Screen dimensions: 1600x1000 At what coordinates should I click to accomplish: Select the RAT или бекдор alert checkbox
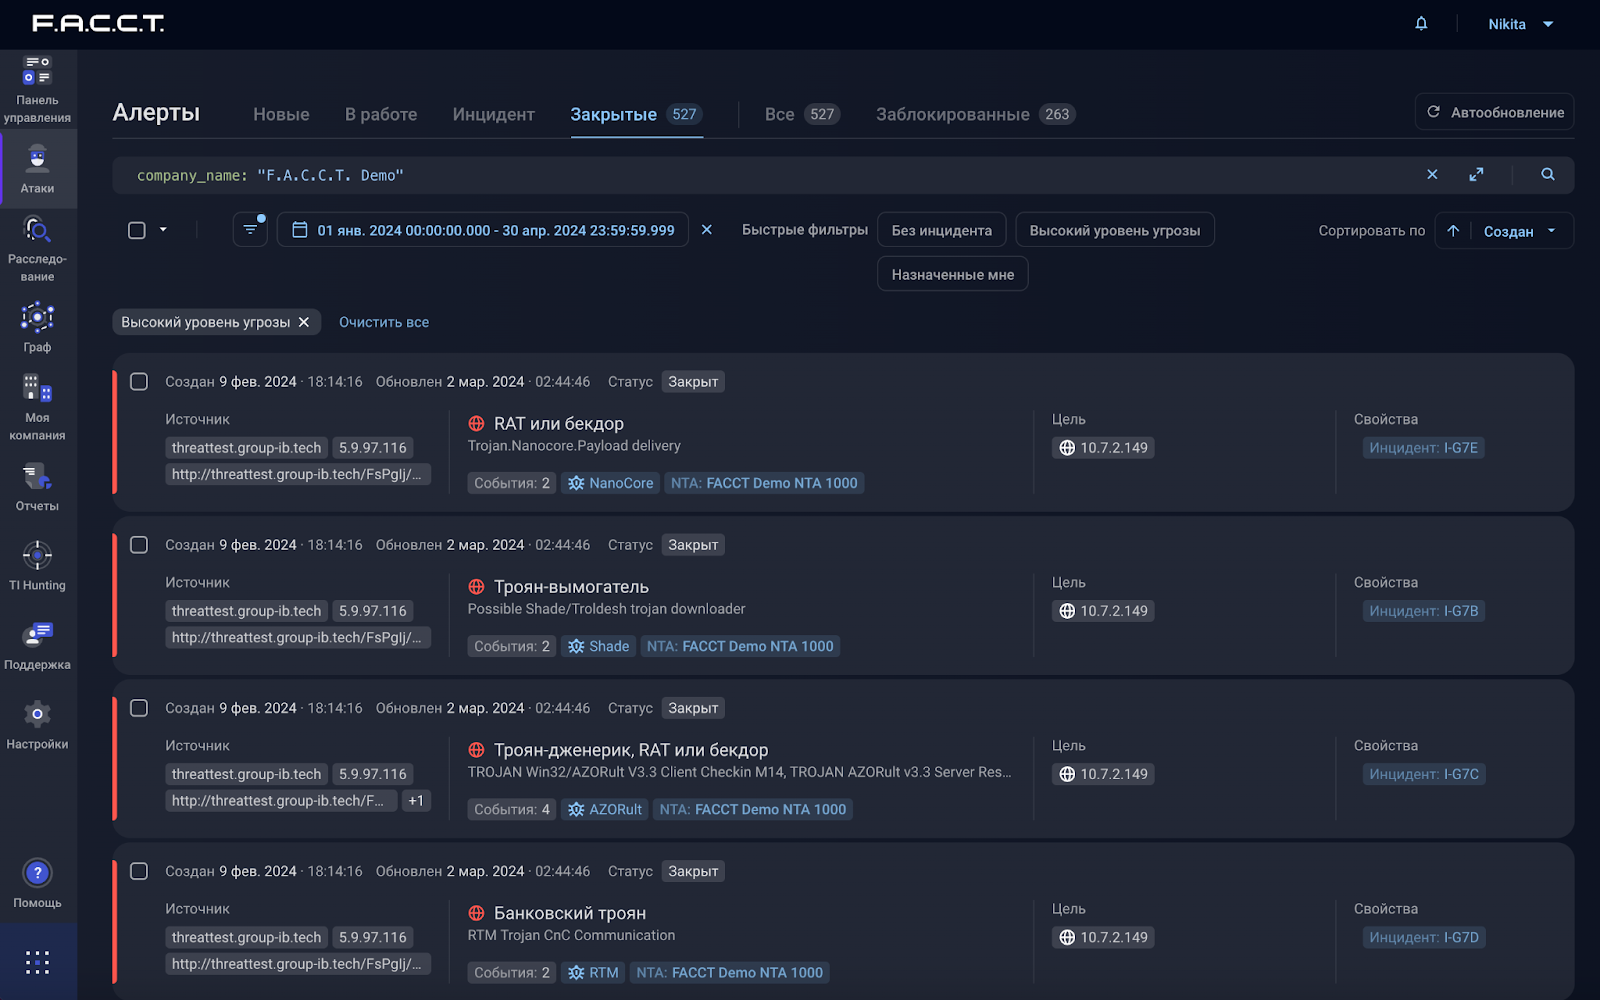pyautogui.click(x=139, y=381)
